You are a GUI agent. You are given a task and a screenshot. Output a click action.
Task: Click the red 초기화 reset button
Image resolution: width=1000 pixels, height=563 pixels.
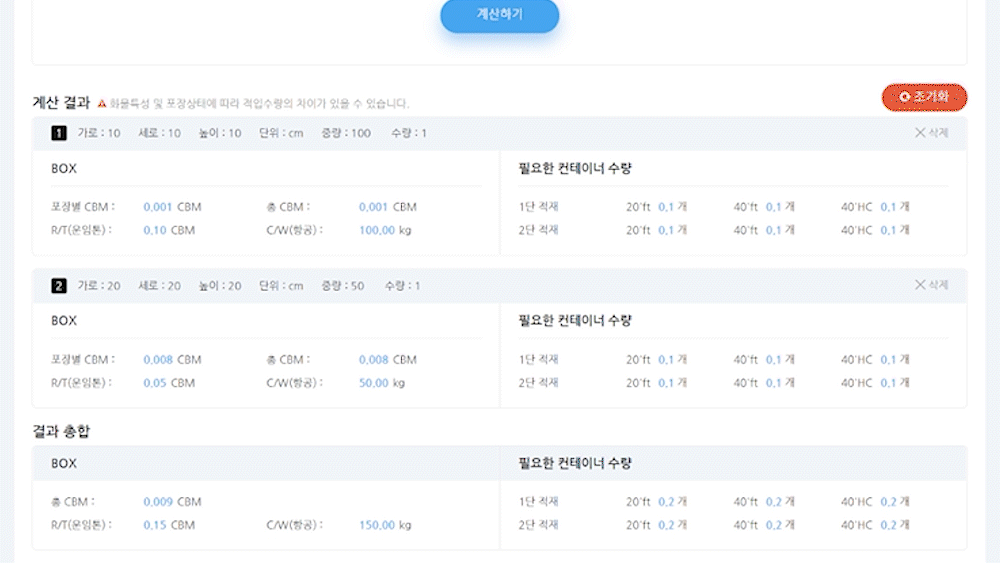(924, 97)
